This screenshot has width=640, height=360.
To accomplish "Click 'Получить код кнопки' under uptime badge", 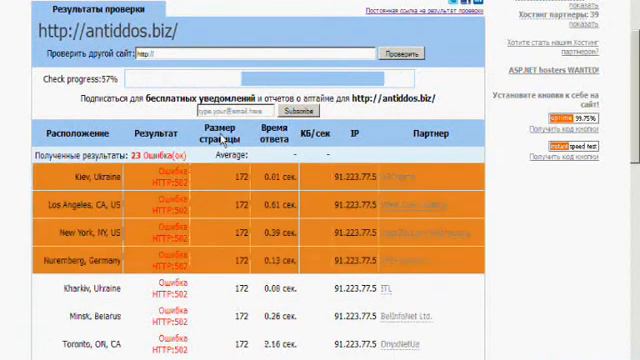I will [564, 129].
